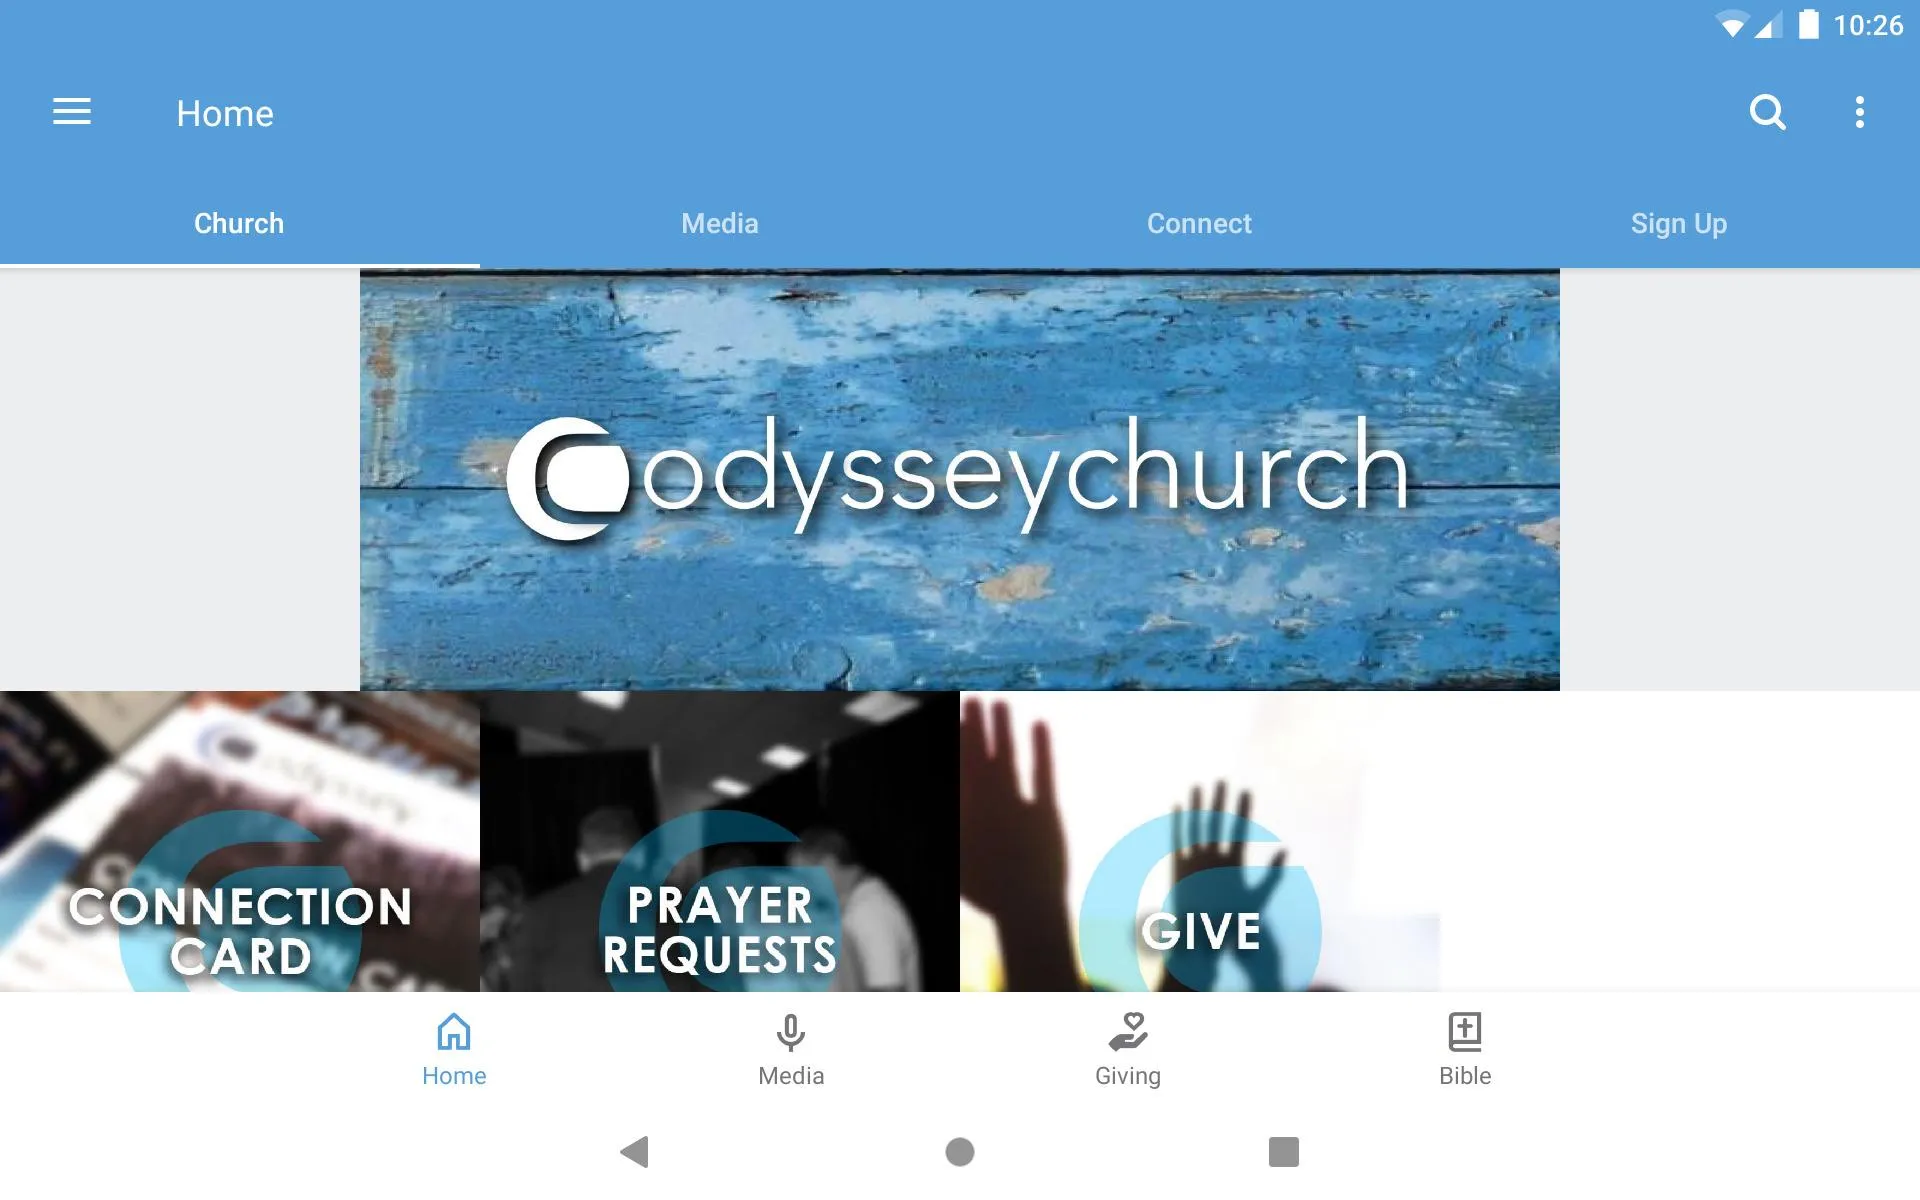1920x1200 pixels.
Task: Tap the hamburger menu icon
Action: click(x=72, y=112)
